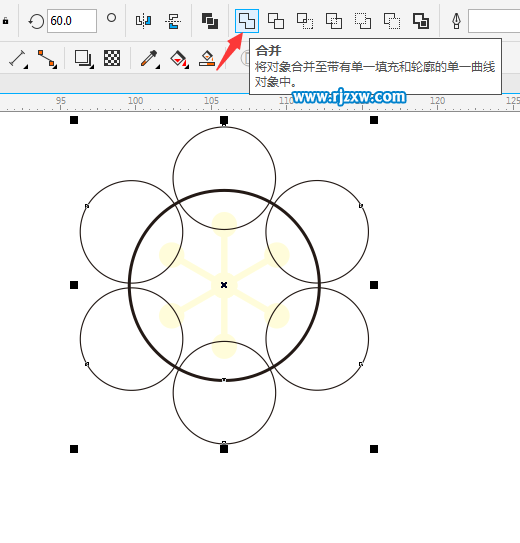This screenshot has height=543, width=520.
Task: Mirror selection horizontally
Action: [x=143, y=21]
